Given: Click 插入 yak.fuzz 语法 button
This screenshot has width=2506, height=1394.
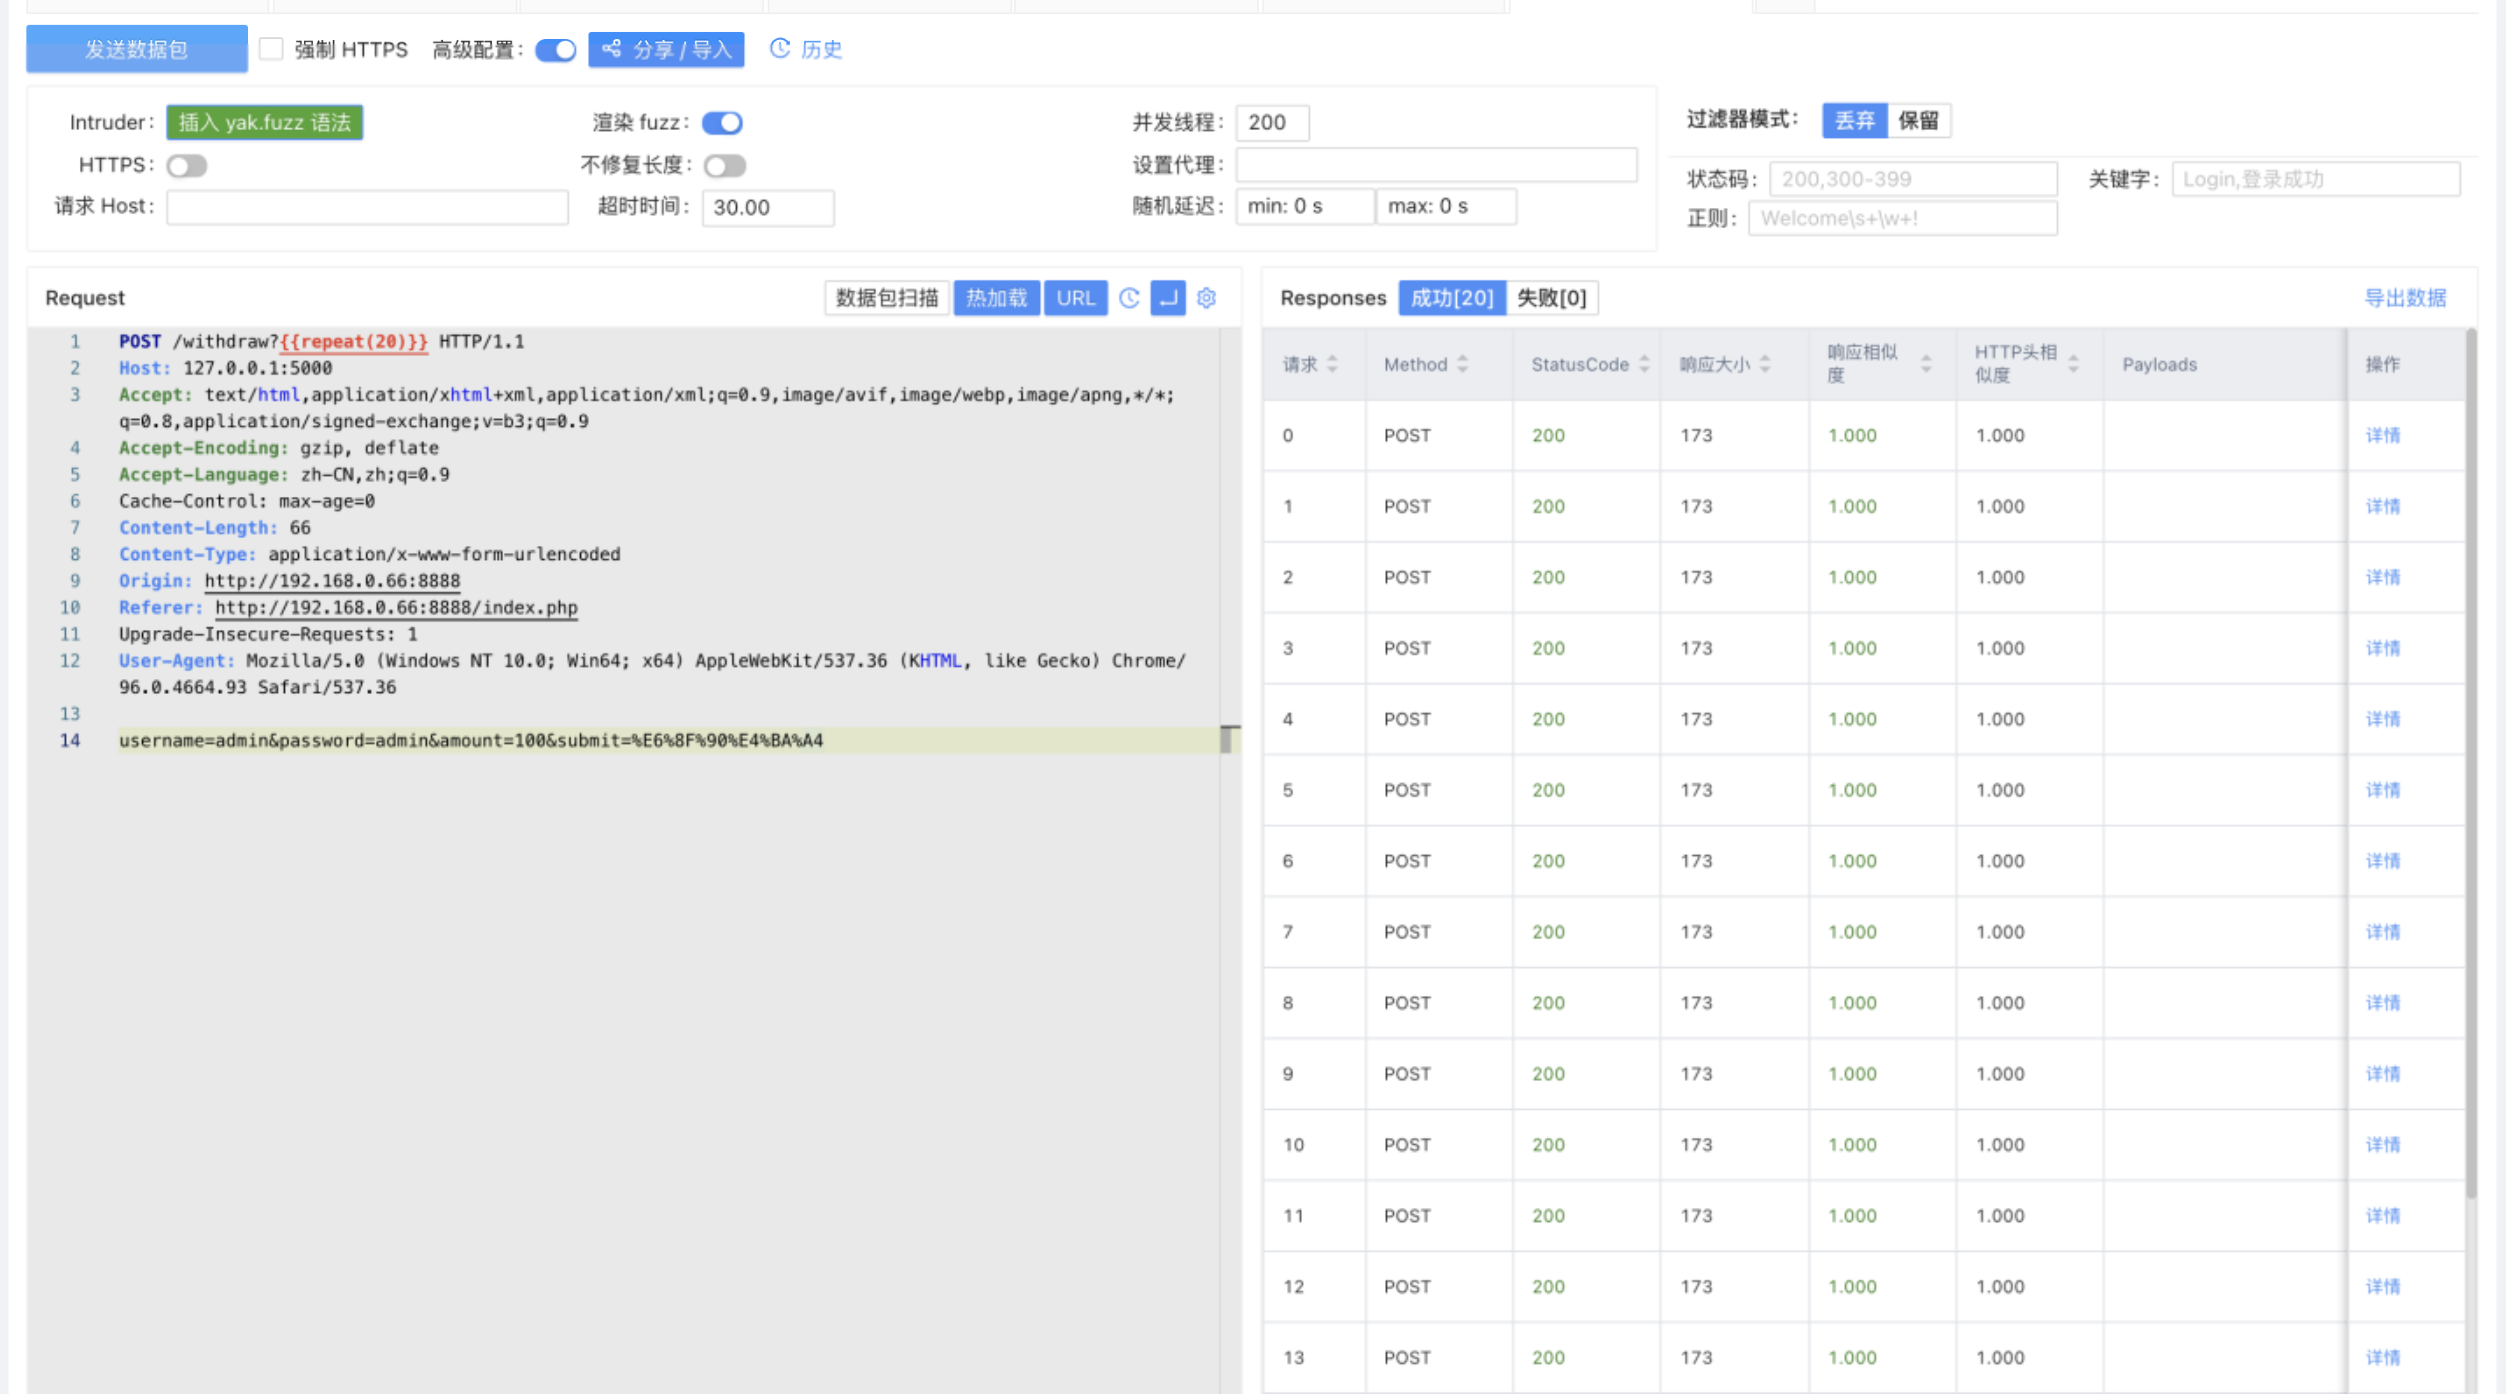Looking at the screenshot, I should click(x=265, y=122).
